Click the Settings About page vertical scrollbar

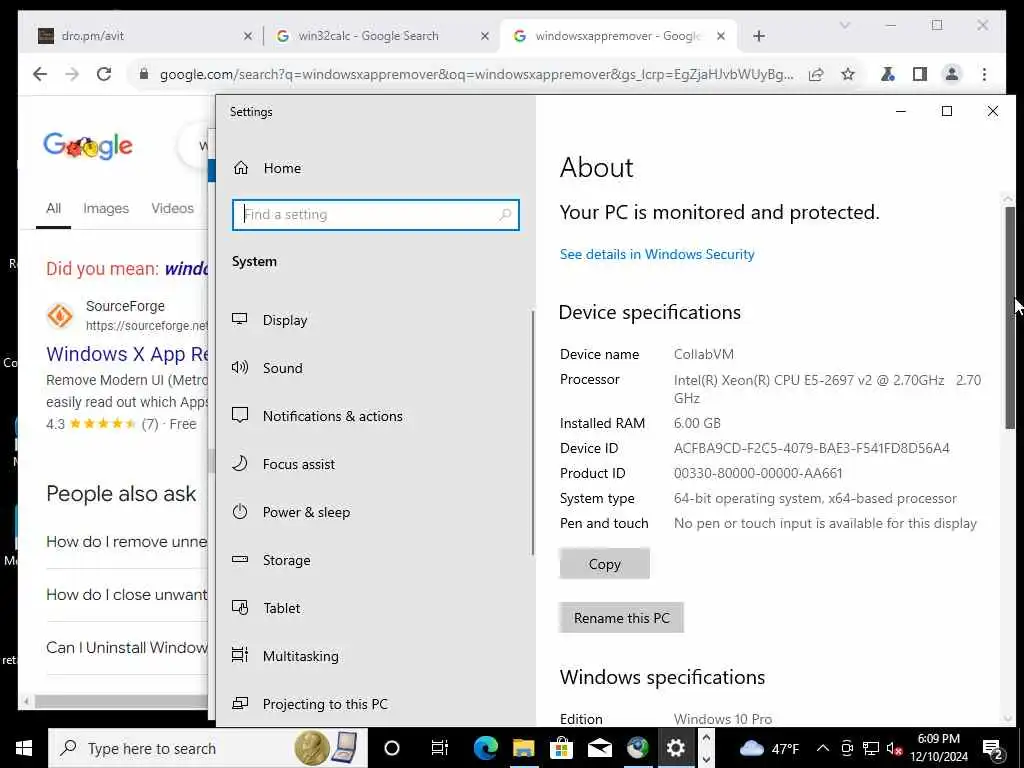(1010, 317)
